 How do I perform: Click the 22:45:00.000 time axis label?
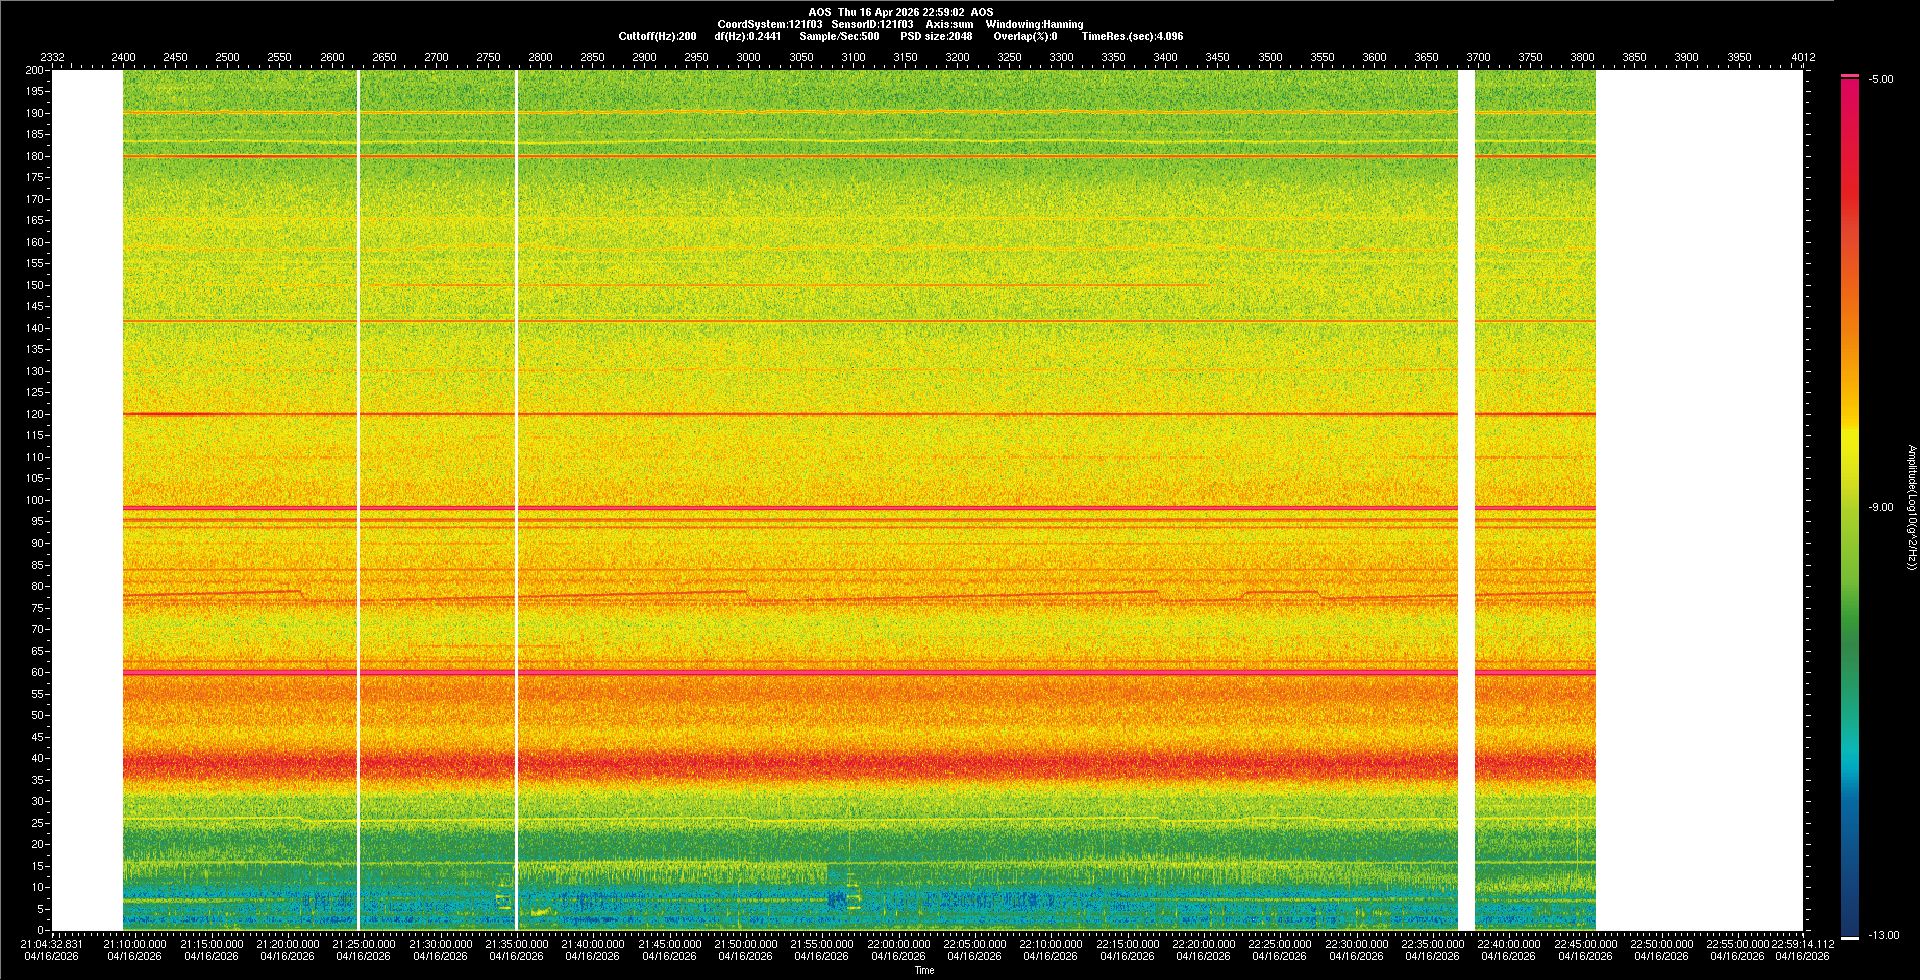pos(1585,944)
